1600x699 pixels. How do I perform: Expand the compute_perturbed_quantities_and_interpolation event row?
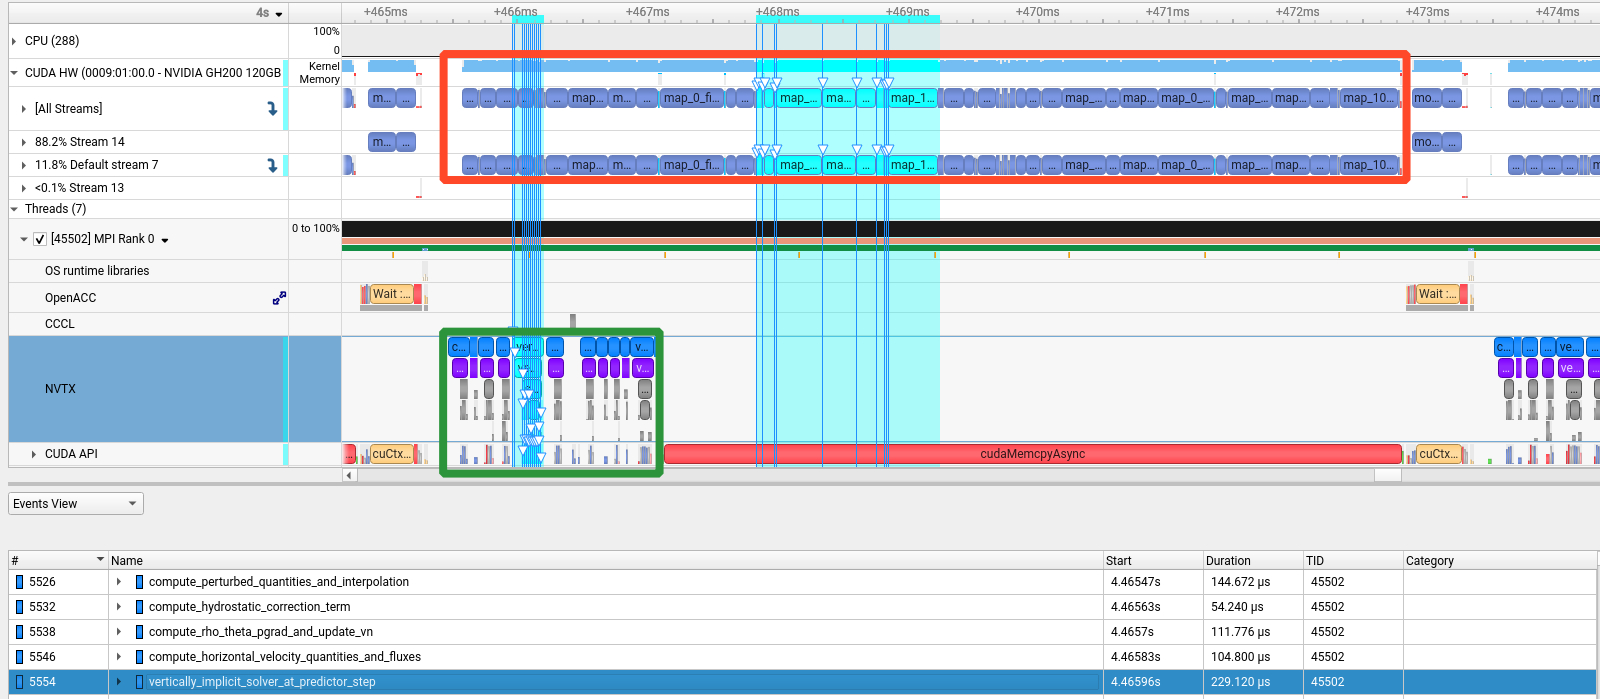pos(119,582)
